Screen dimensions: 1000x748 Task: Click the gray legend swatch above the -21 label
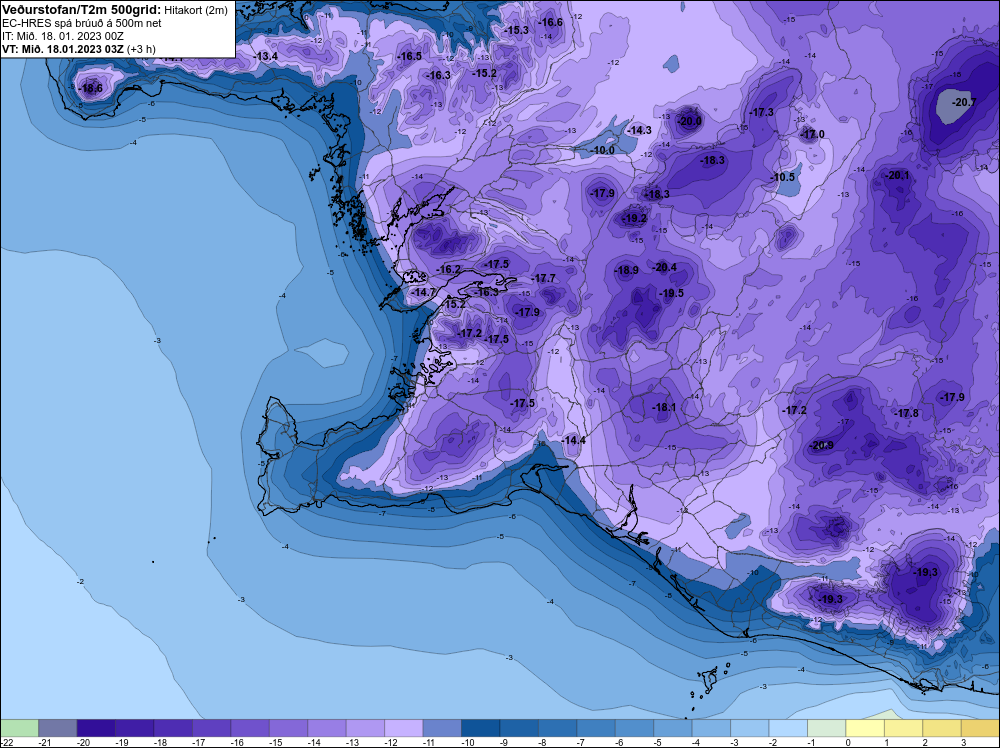57,728
